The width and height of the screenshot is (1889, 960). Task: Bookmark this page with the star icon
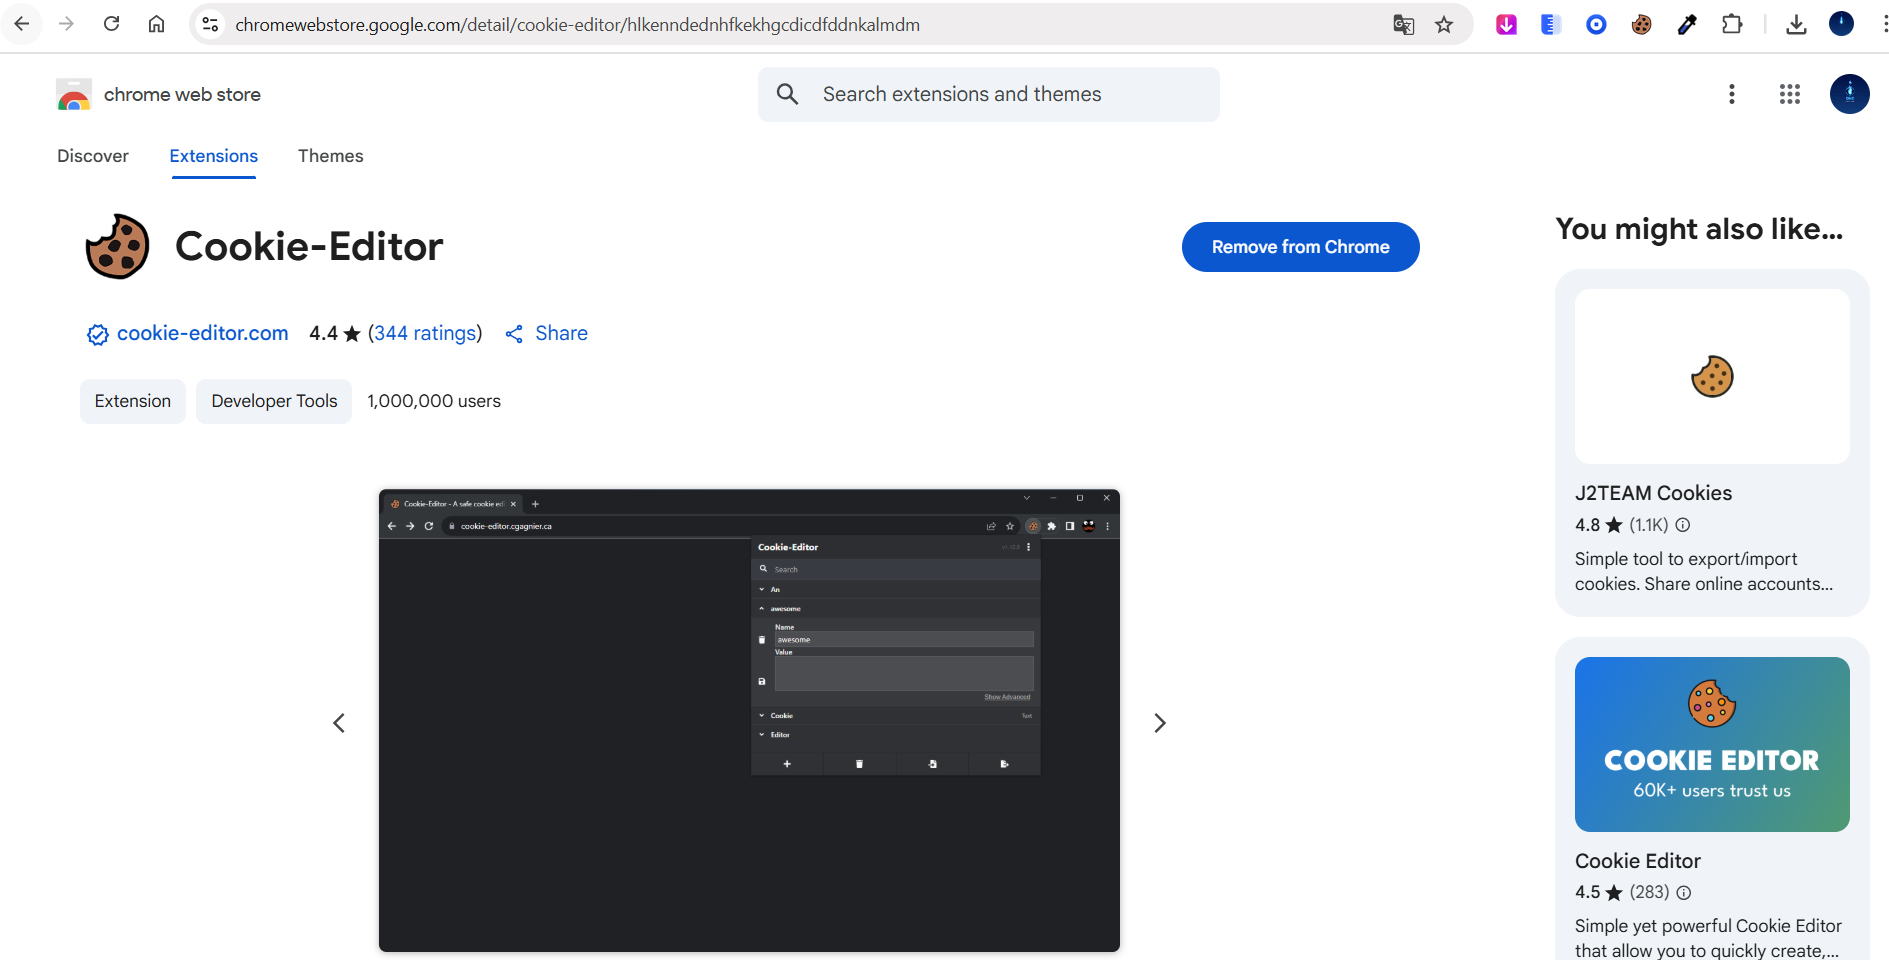[1444, 25]
